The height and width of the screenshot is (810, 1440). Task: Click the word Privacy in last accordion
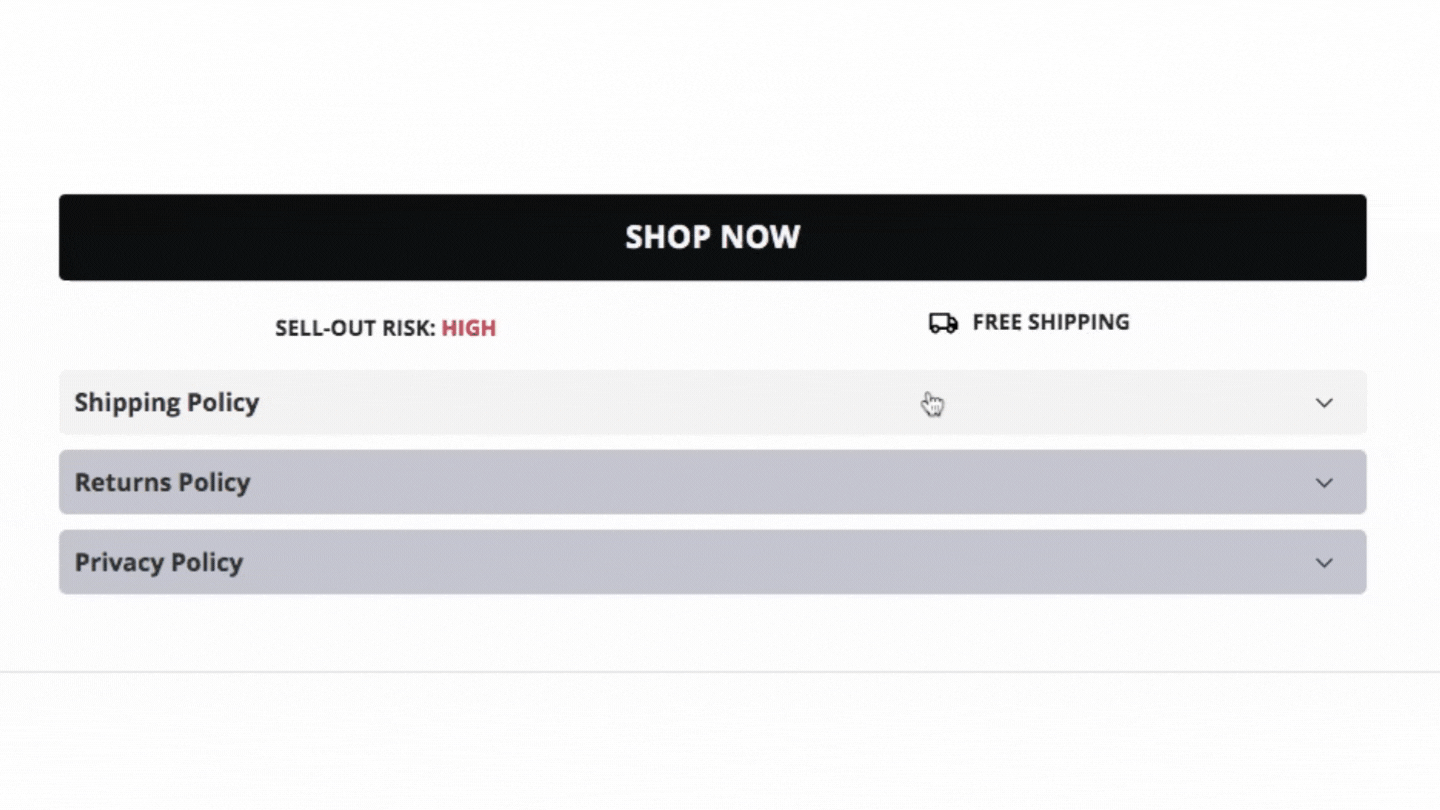pyautogui.click(x=115, y=562)
